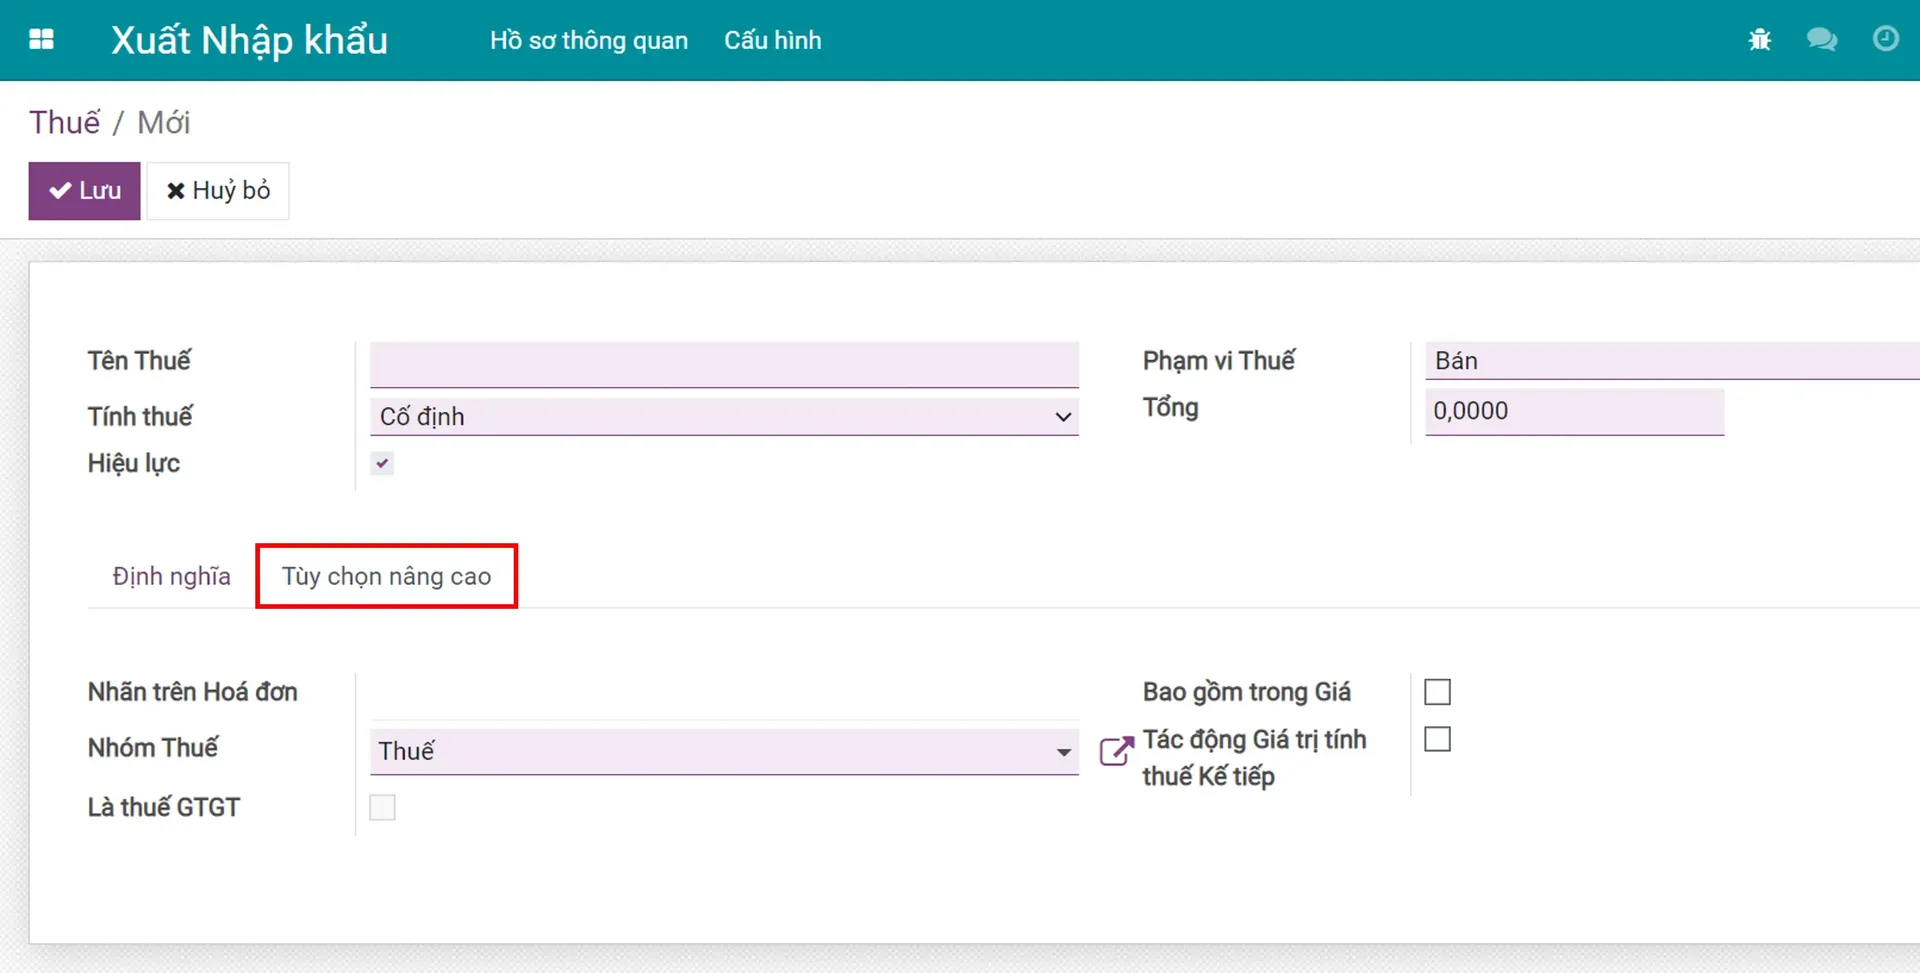Toggle the Là thuế GTGT checkbox
This screenshot has width=1920, height=973.
[x=382, y=807]
